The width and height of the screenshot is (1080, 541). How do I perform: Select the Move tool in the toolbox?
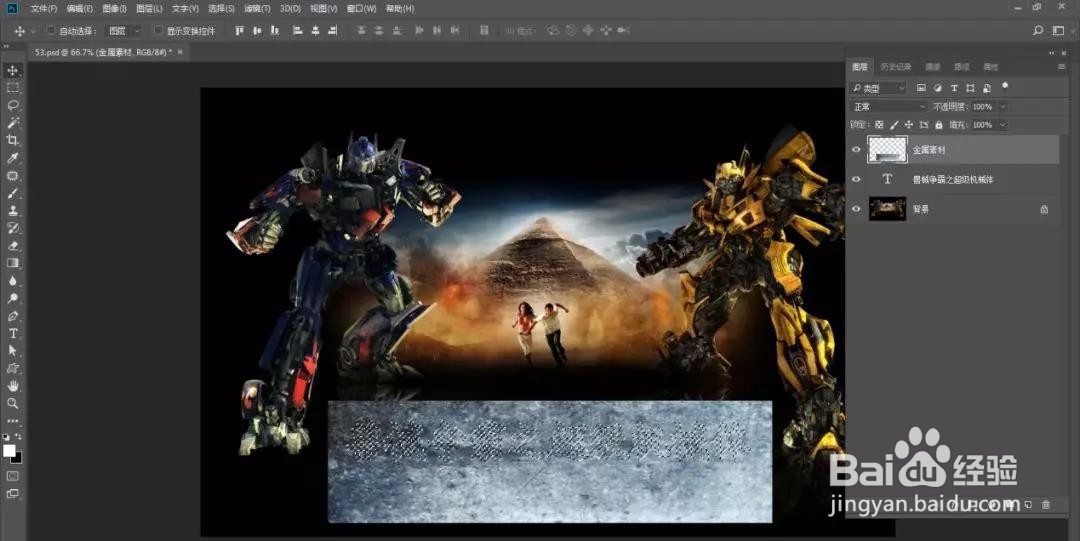click(x=12, y=70)
